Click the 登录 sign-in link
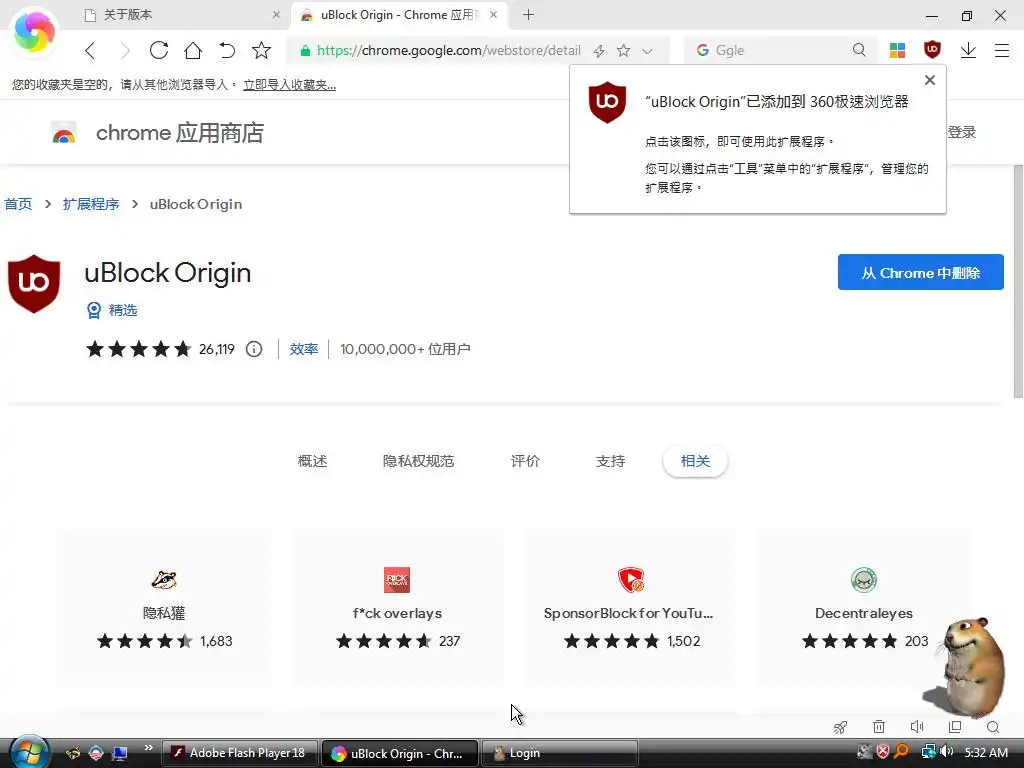Screen dimensions: 1024x768 (x=962, y=132)
